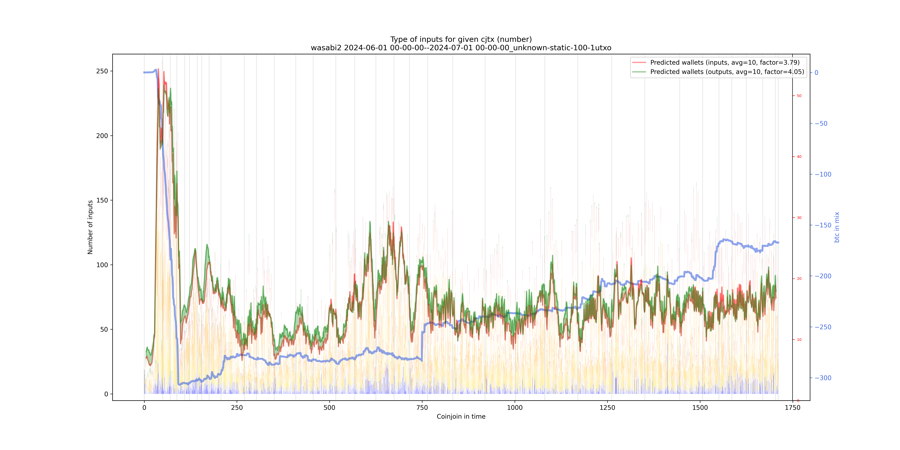Click left y-axis tick label 200
Screen dimensions: 900x450
102,136
